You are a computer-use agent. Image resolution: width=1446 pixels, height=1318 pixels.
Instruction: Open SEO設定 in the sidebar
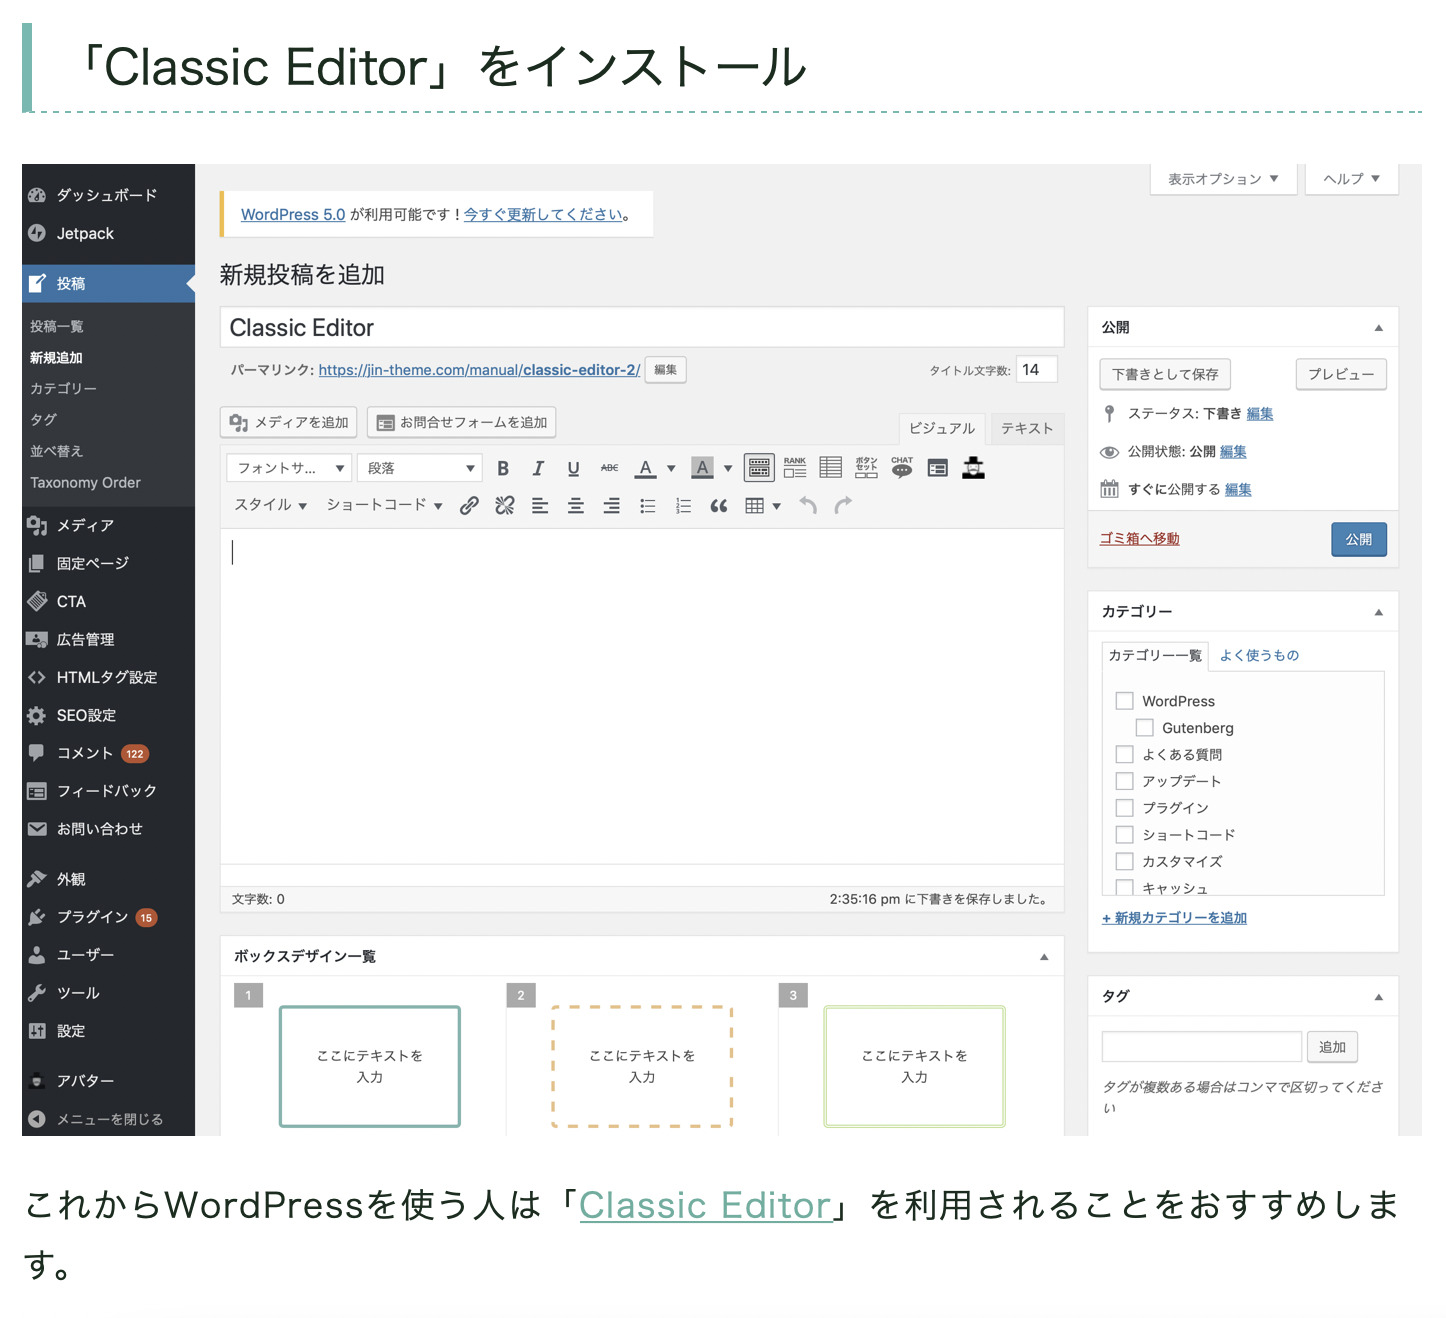click(108, 715)
